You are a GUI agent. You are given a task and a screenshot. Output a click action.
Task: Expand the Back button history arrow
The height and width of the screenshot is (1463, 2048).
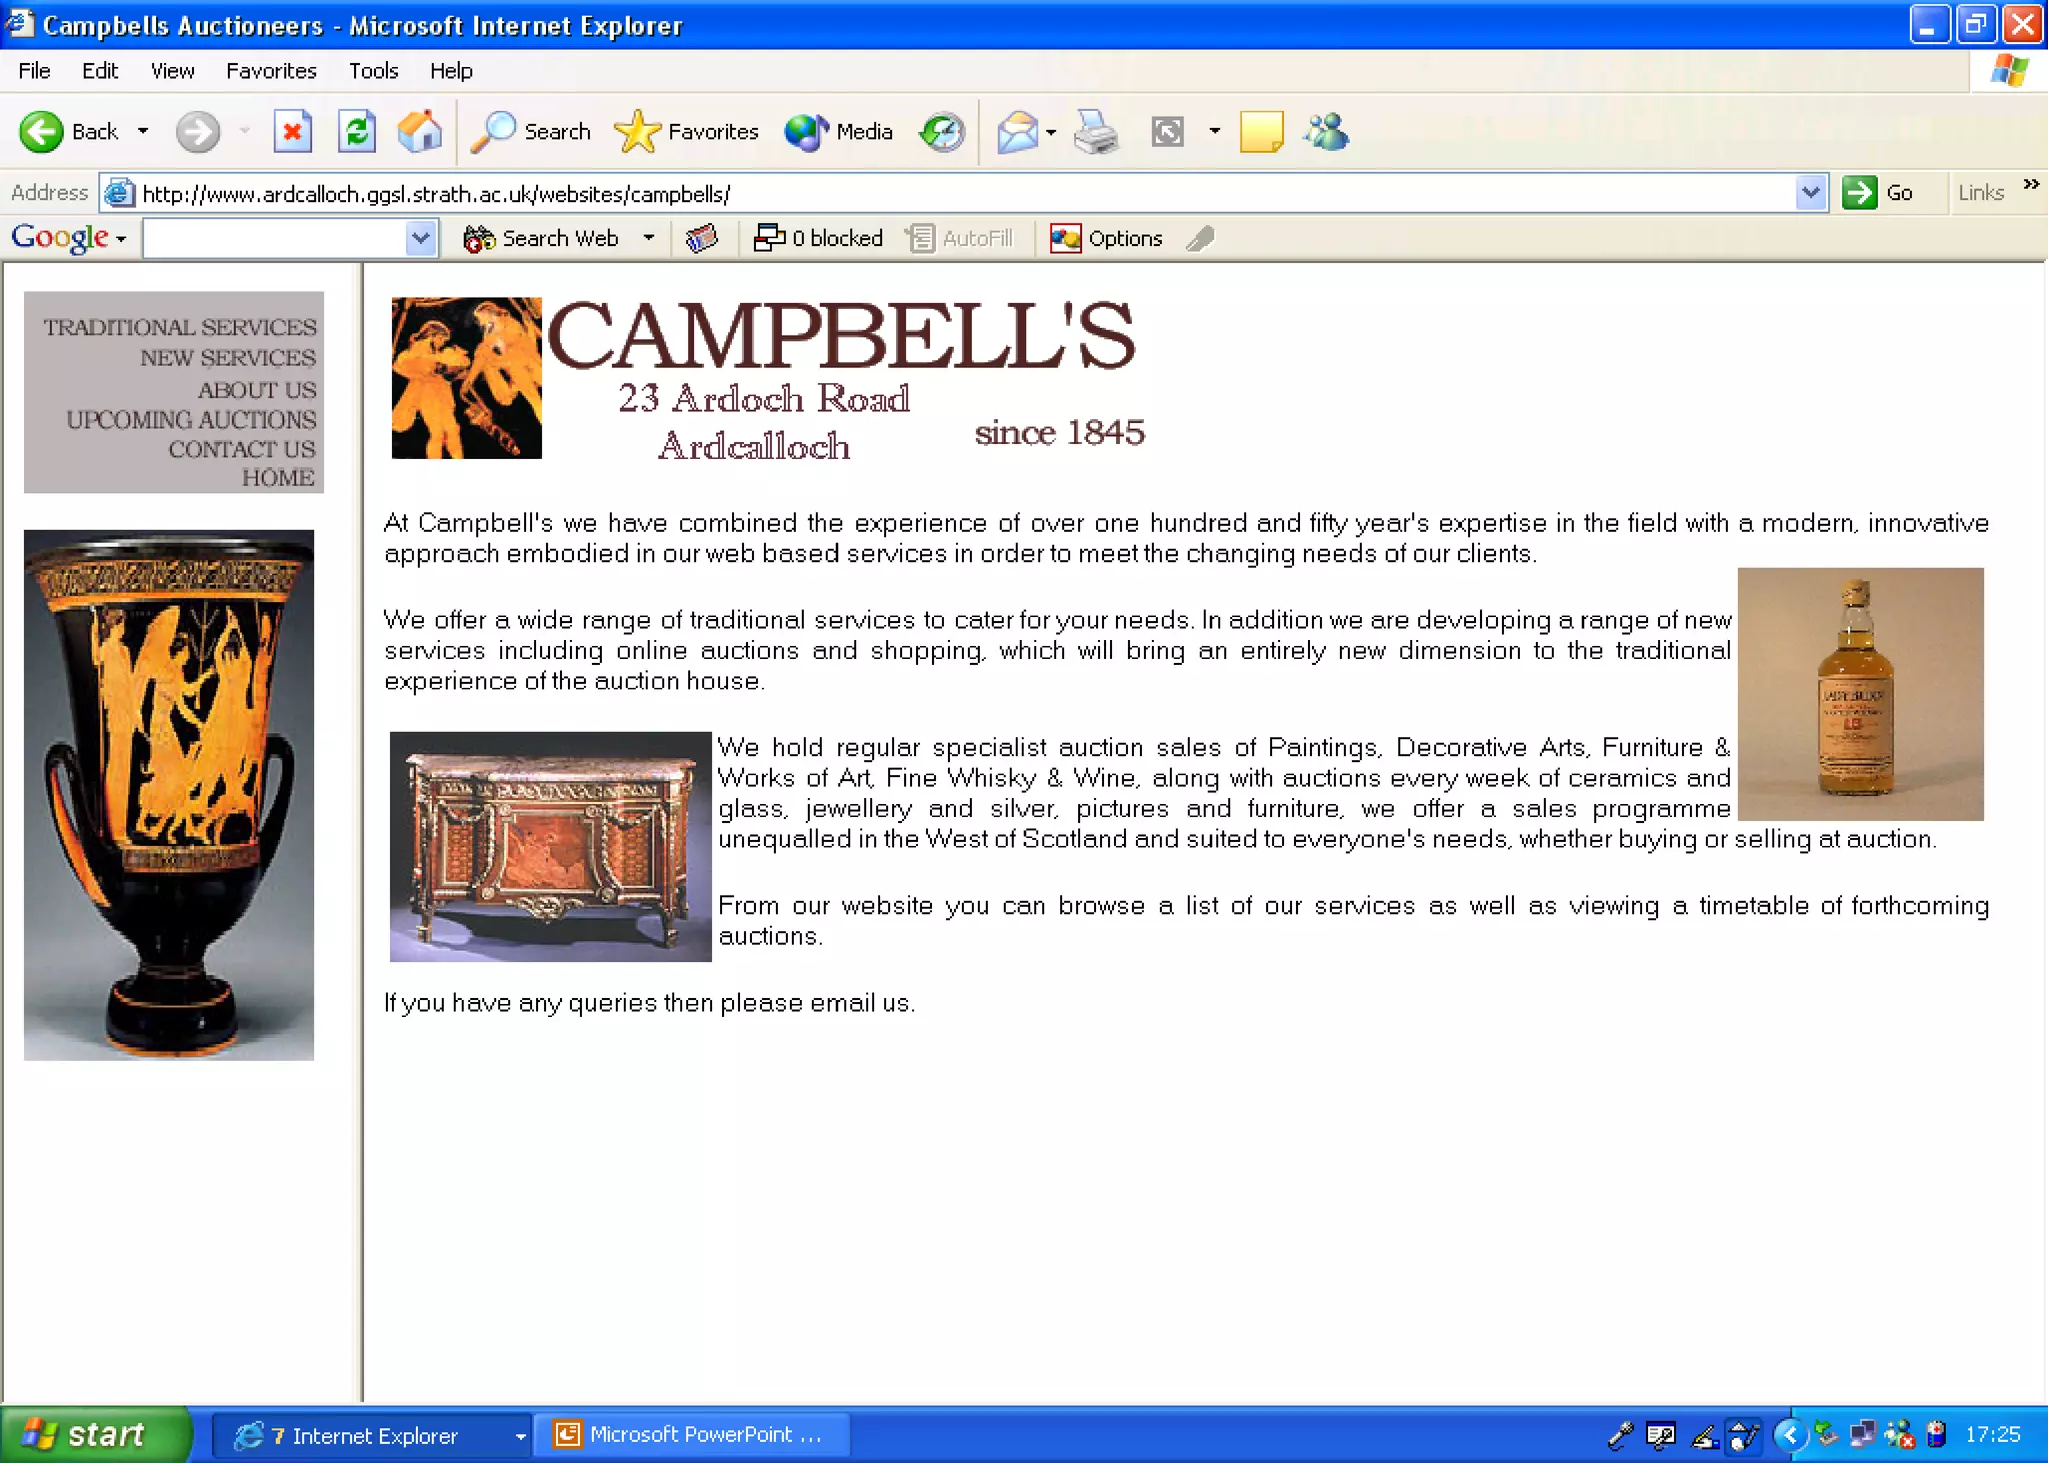point(143,132)
